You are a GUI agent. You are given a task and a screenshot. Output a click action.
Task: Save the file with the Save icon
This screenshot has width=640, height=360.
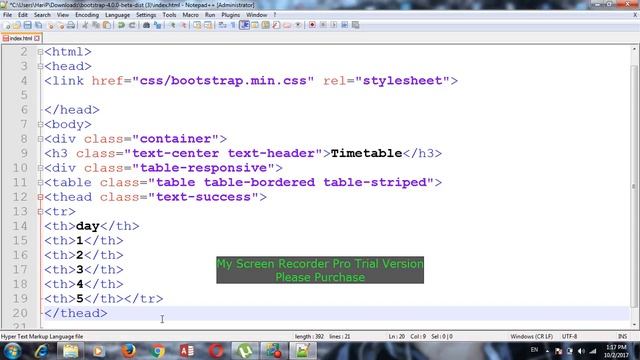[28, 25]
